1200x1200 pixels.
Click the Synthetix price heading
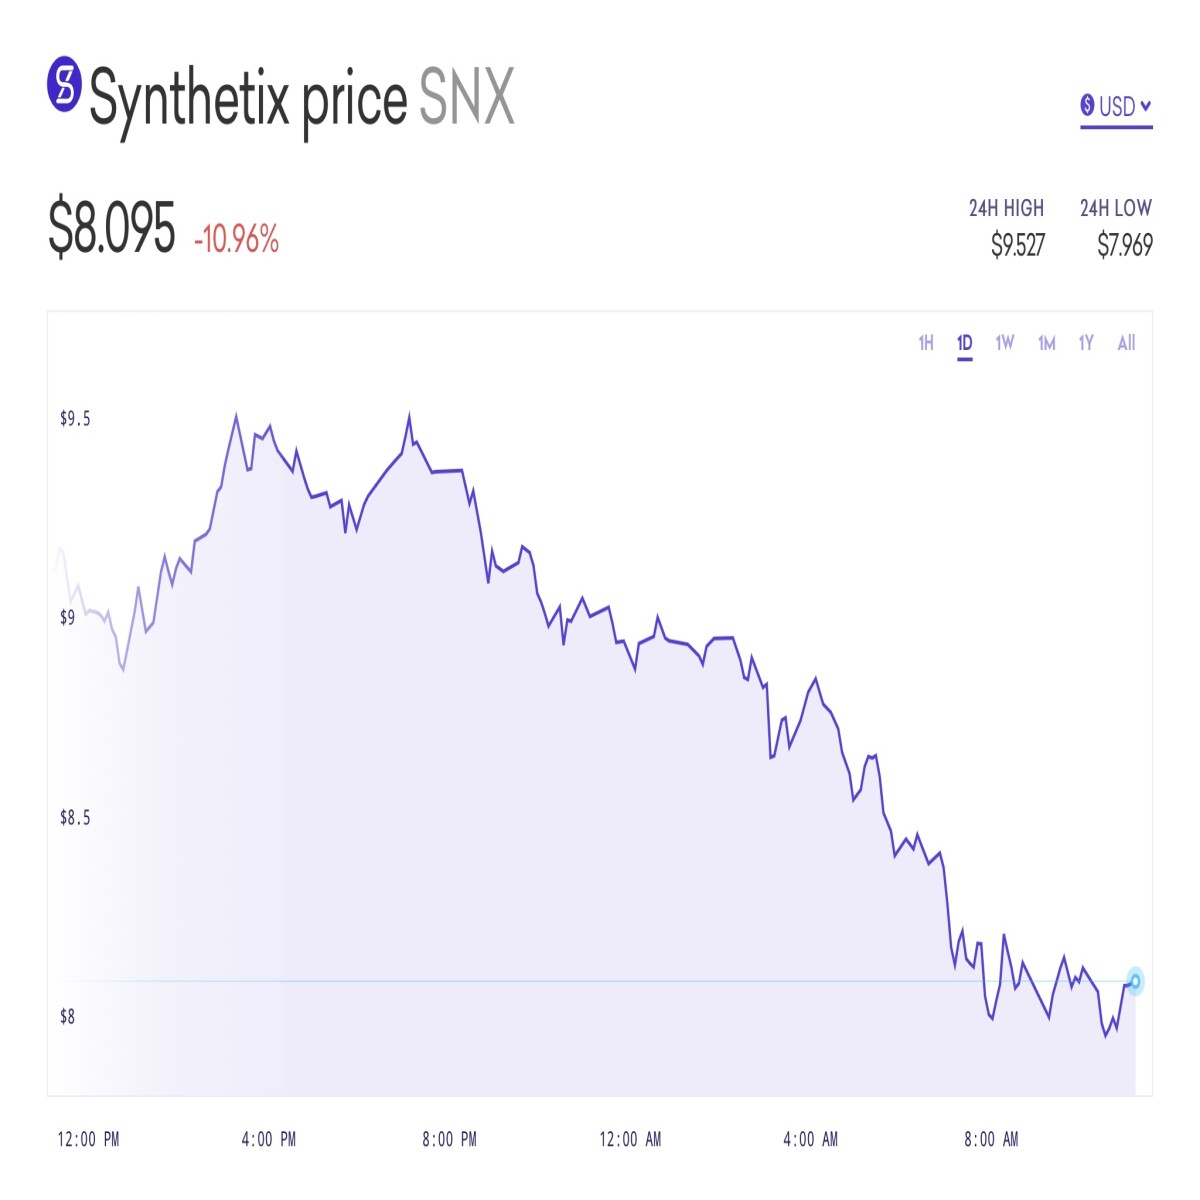[x=248, y=100]
